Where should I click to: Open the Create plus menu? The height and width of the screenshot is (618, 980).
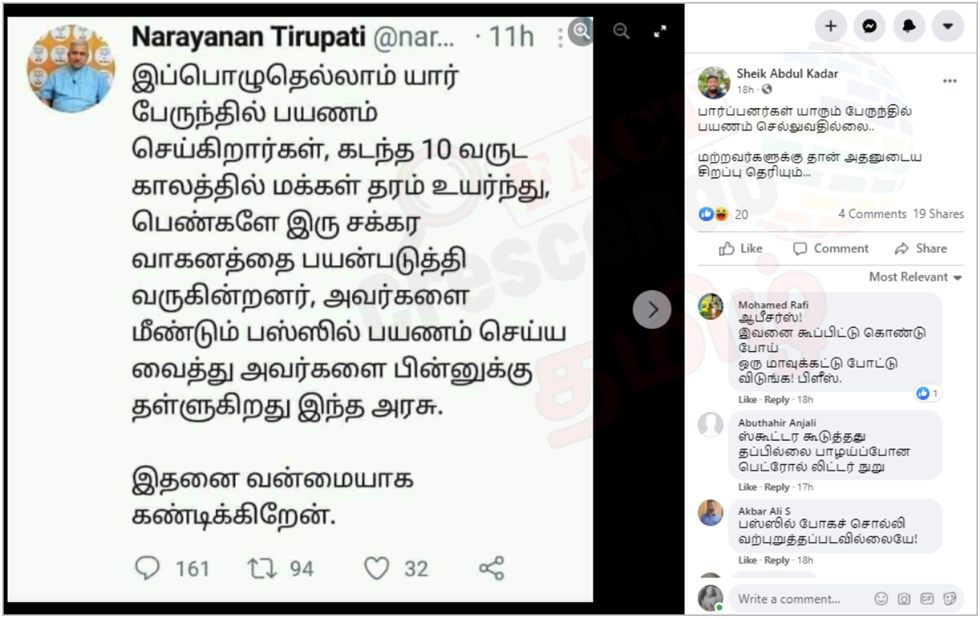831,26
